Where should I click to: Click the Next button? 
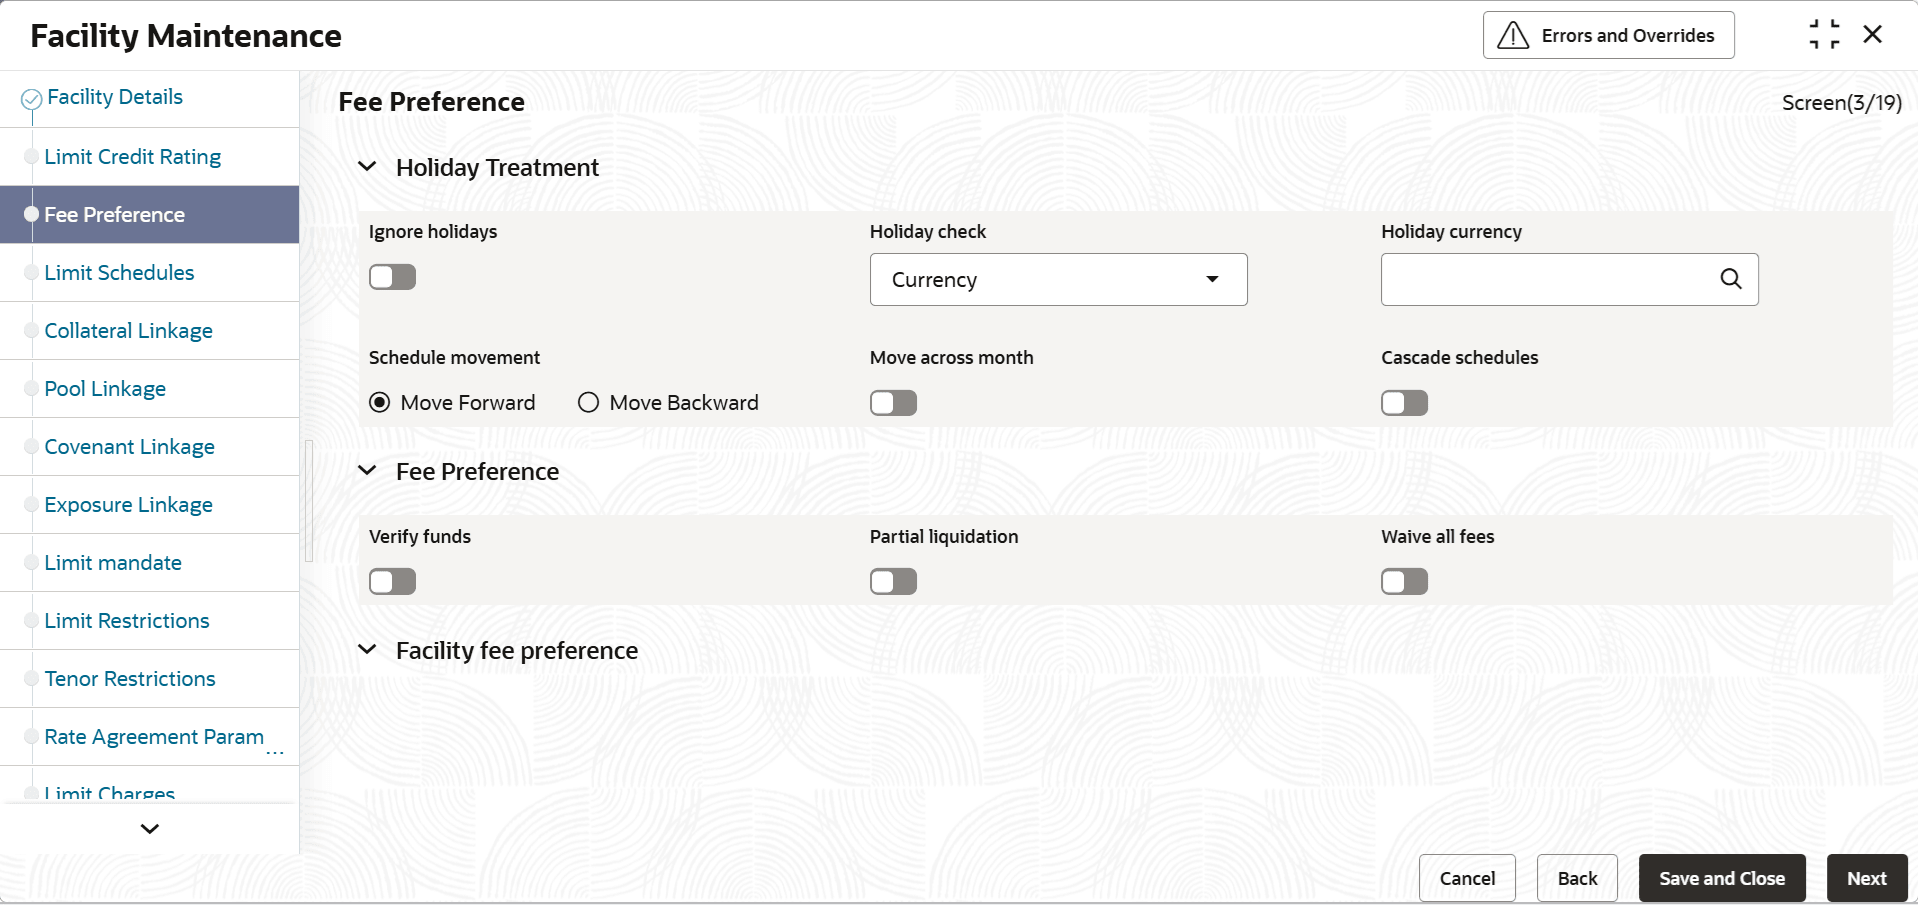1866,878
